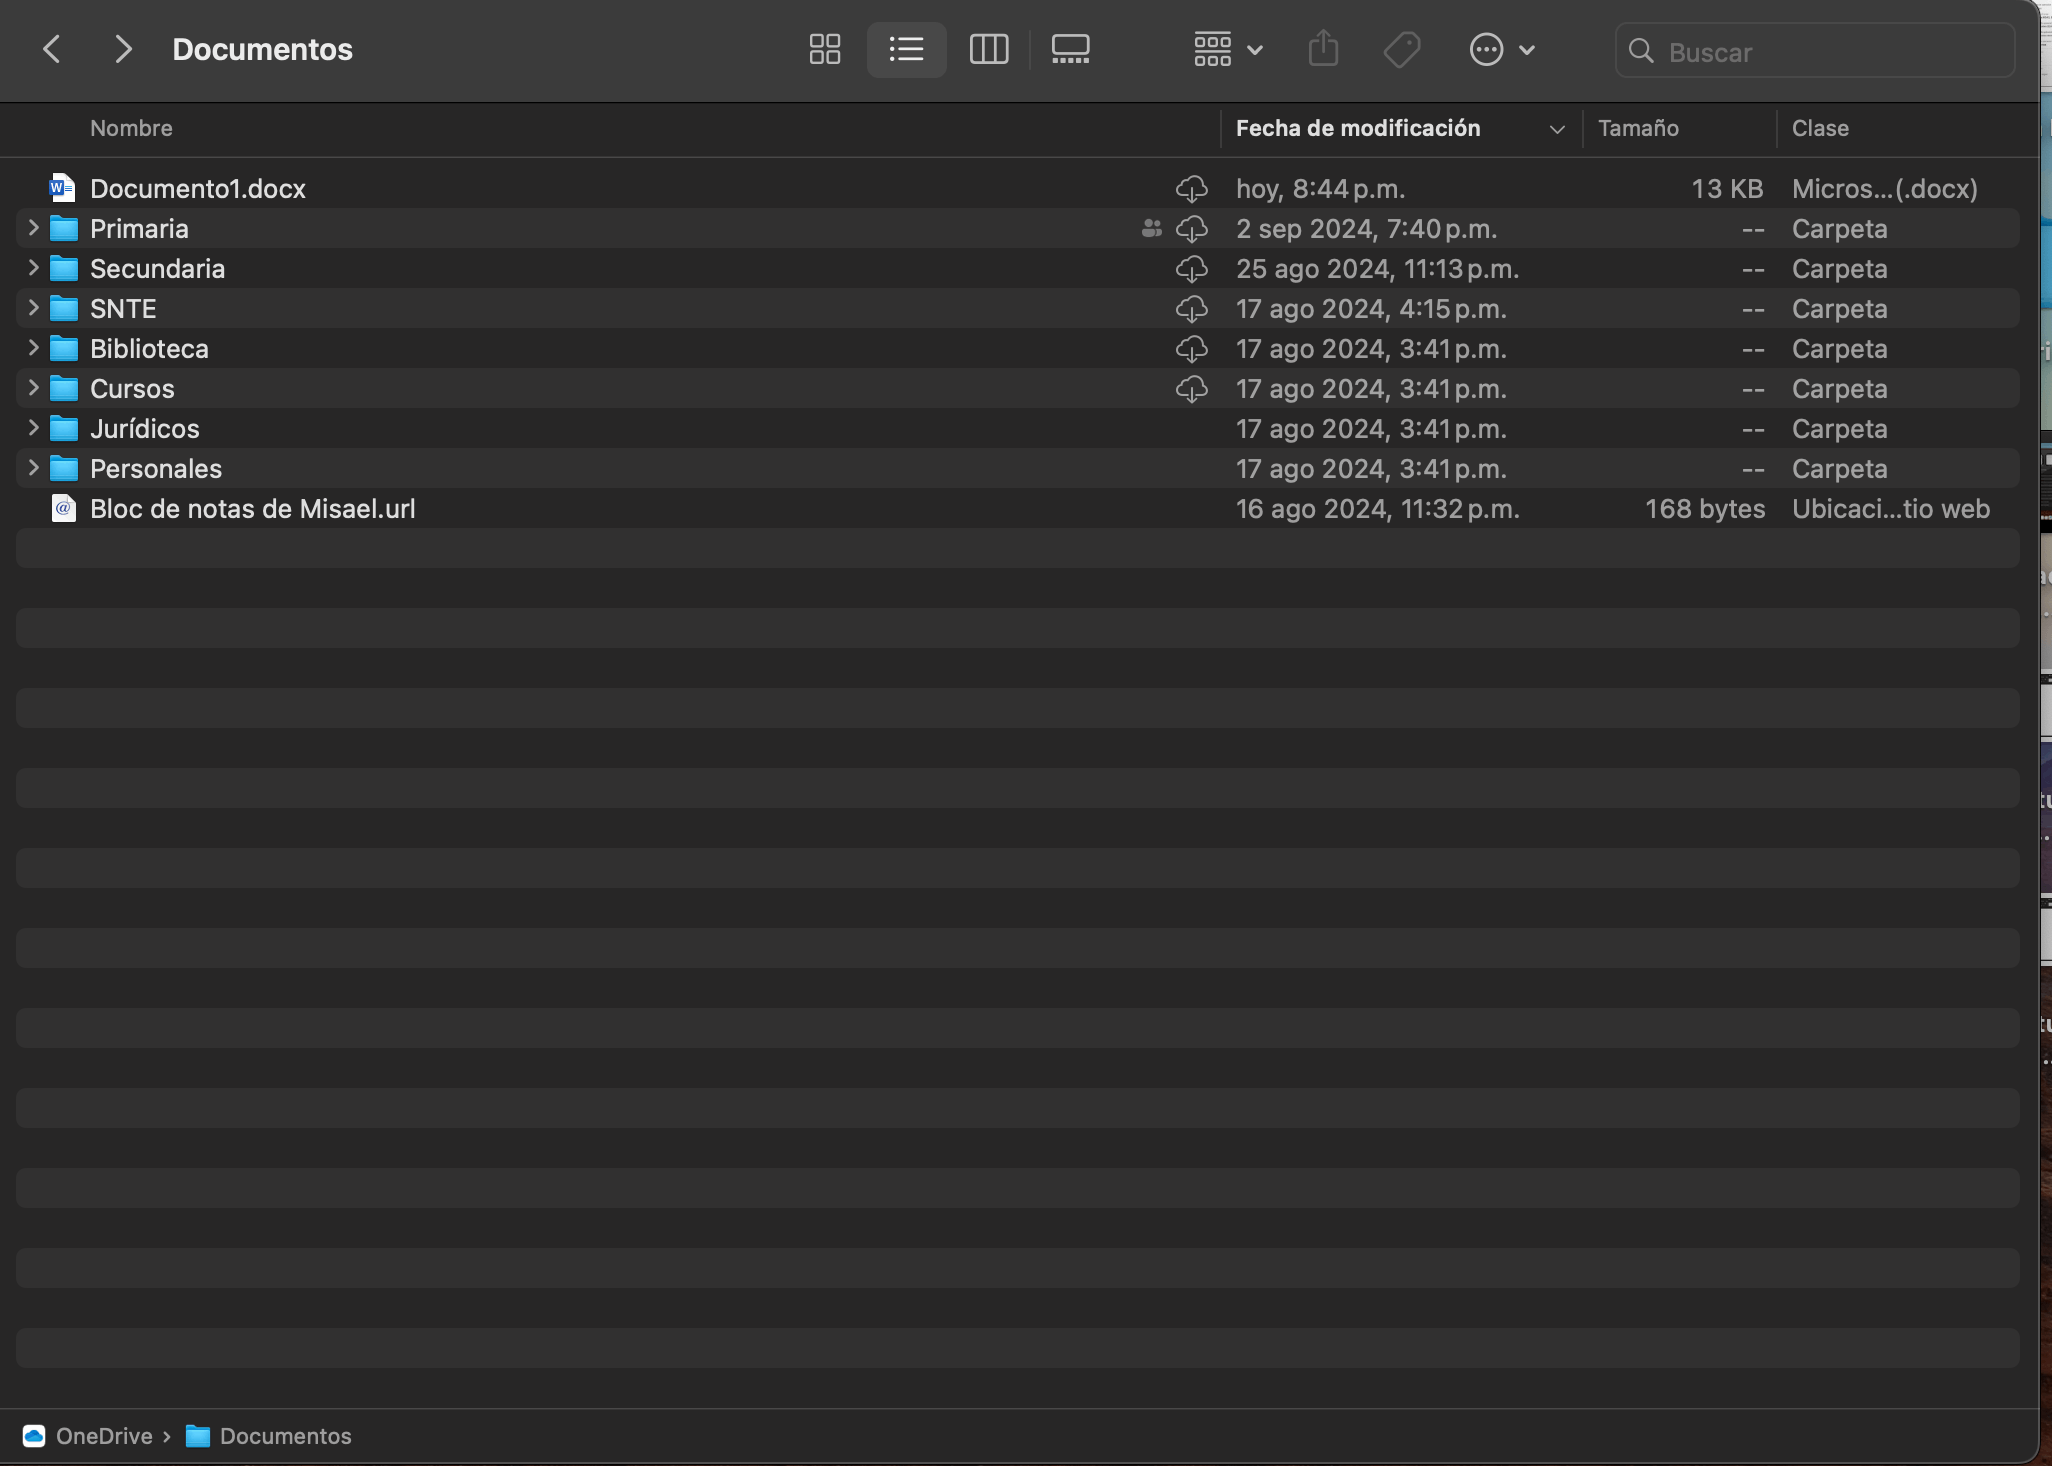
Task: Switch to icon grid view
Action: click(x=824, y=49)
